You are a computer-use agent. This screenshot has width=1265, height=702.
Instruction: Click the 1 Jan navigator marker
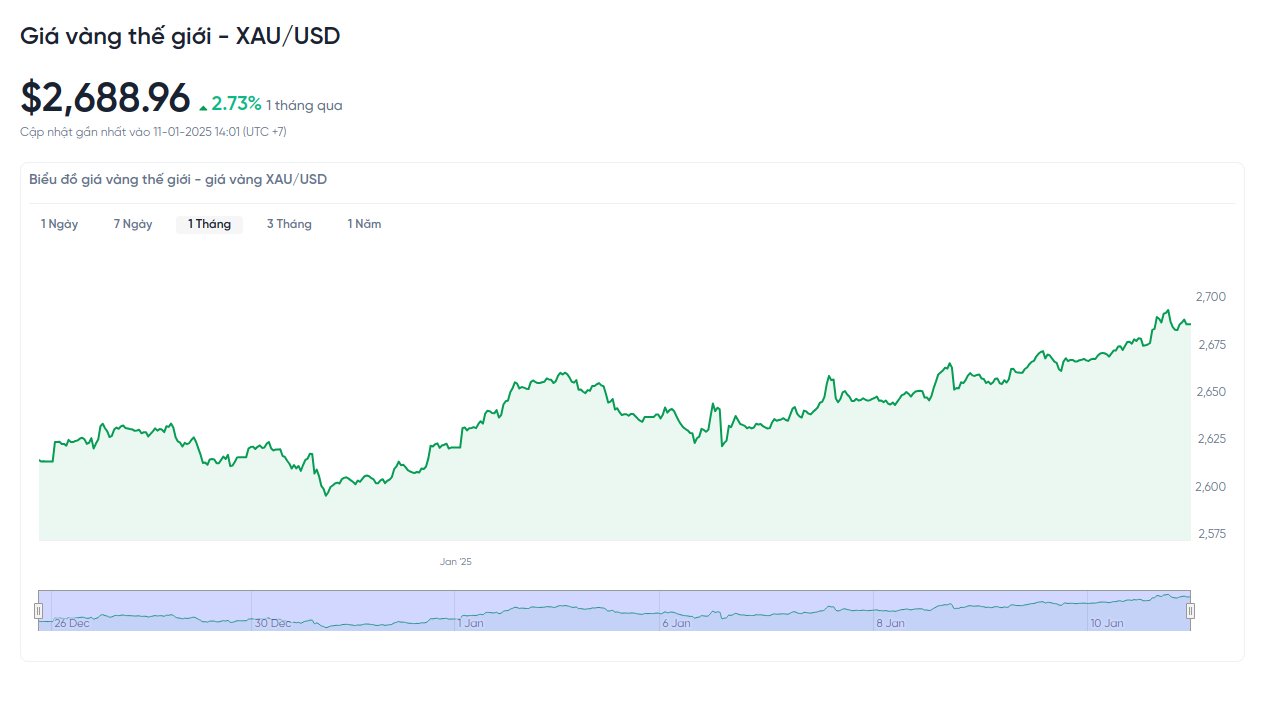click(x=470, y=623)
